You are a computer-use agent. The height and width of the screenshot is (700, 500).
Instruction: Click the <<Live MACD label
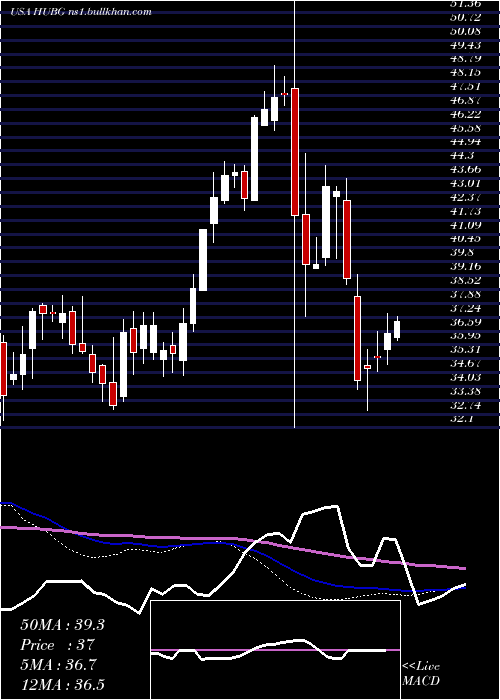(421, 673)
